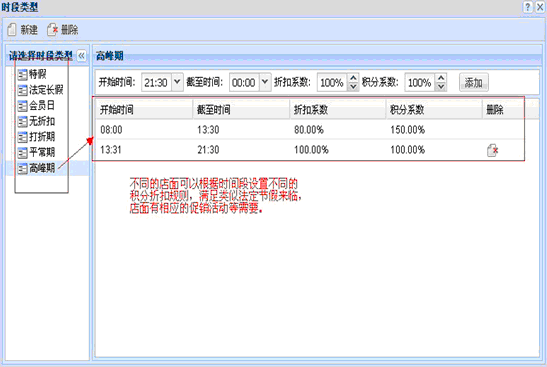Click the 100.00% discount cell in 13:31 row
The height and width of the screenshot is (367, 547).
click(x=338, y=150)
